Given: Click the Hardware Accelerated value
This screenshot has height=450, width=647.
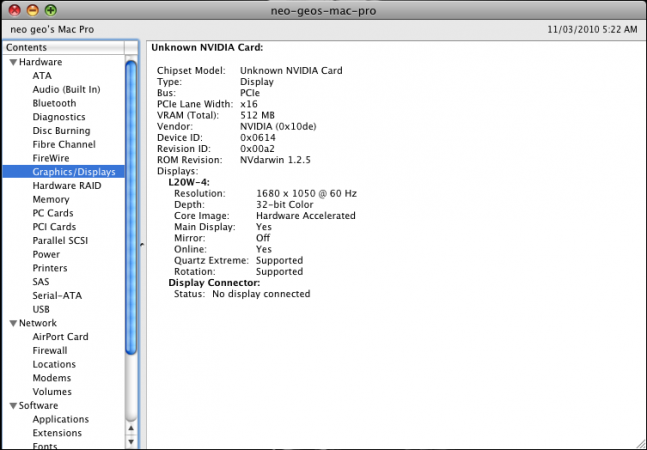Looking at the screenshot, I should click(x=306, y=216).
